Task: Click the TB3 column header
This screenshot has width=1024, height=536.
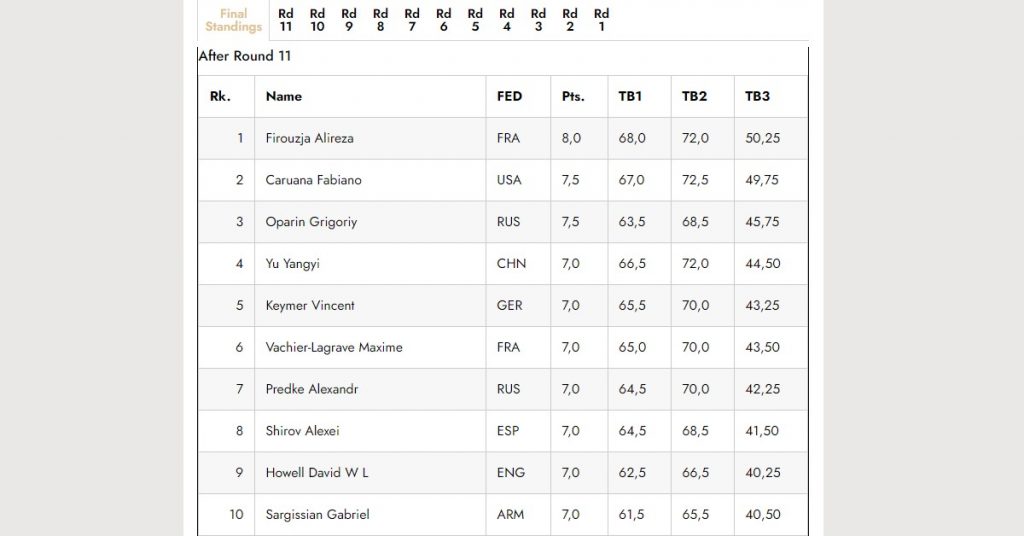Action: point(757,97)
